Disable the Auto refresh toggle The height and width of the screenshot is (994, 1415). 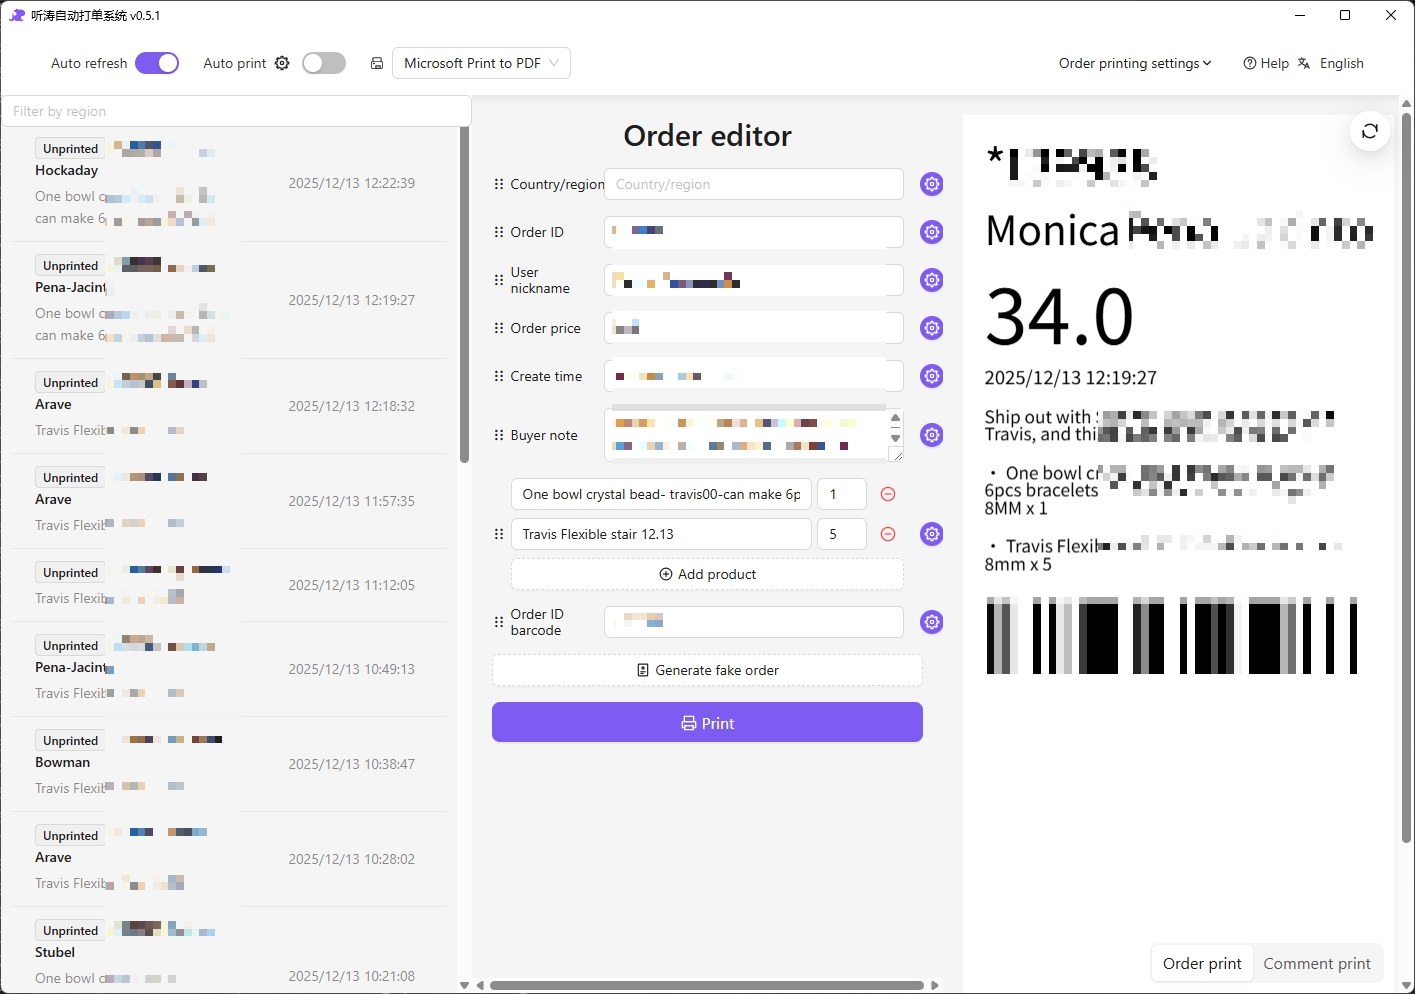tap(157, 62)
